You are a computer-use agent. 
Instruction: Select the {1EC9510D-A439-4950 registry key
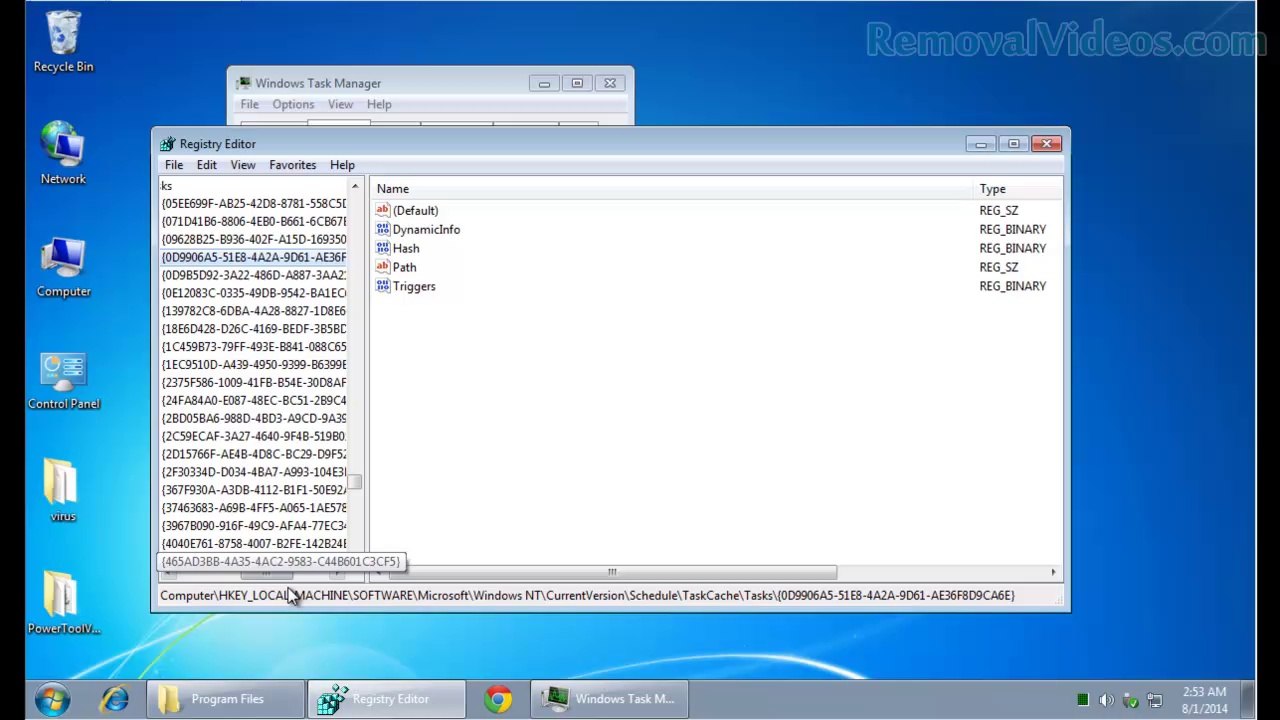(x=254, y=365)
